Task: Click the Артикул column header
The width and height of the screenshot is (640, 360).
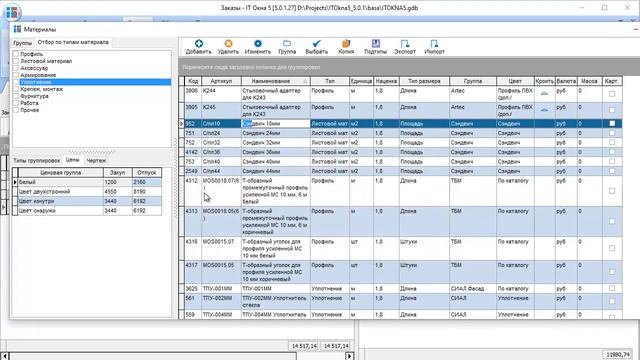Action: [221, 81]
